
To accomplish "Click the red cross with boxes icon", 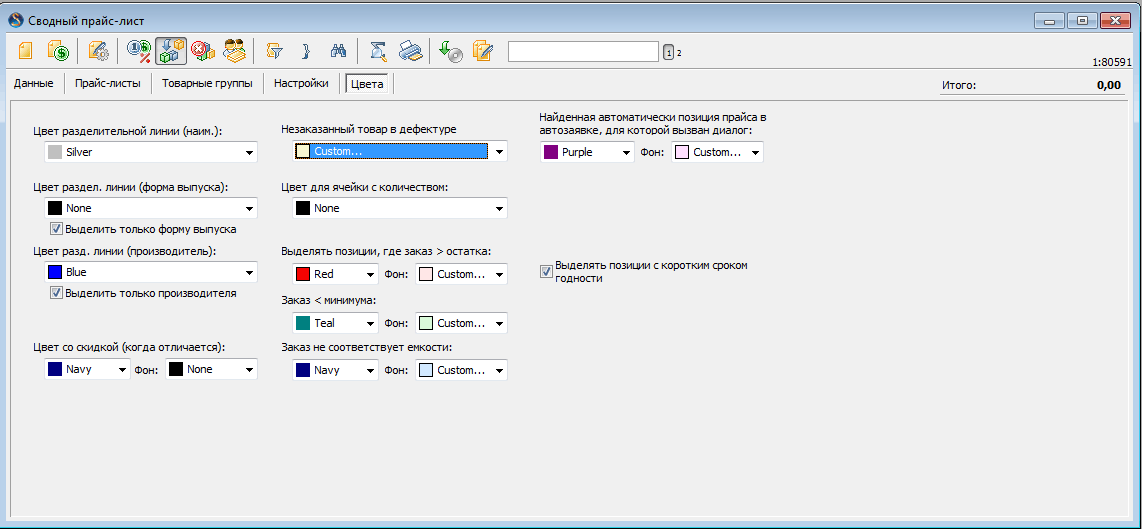I will coord(202,52).
